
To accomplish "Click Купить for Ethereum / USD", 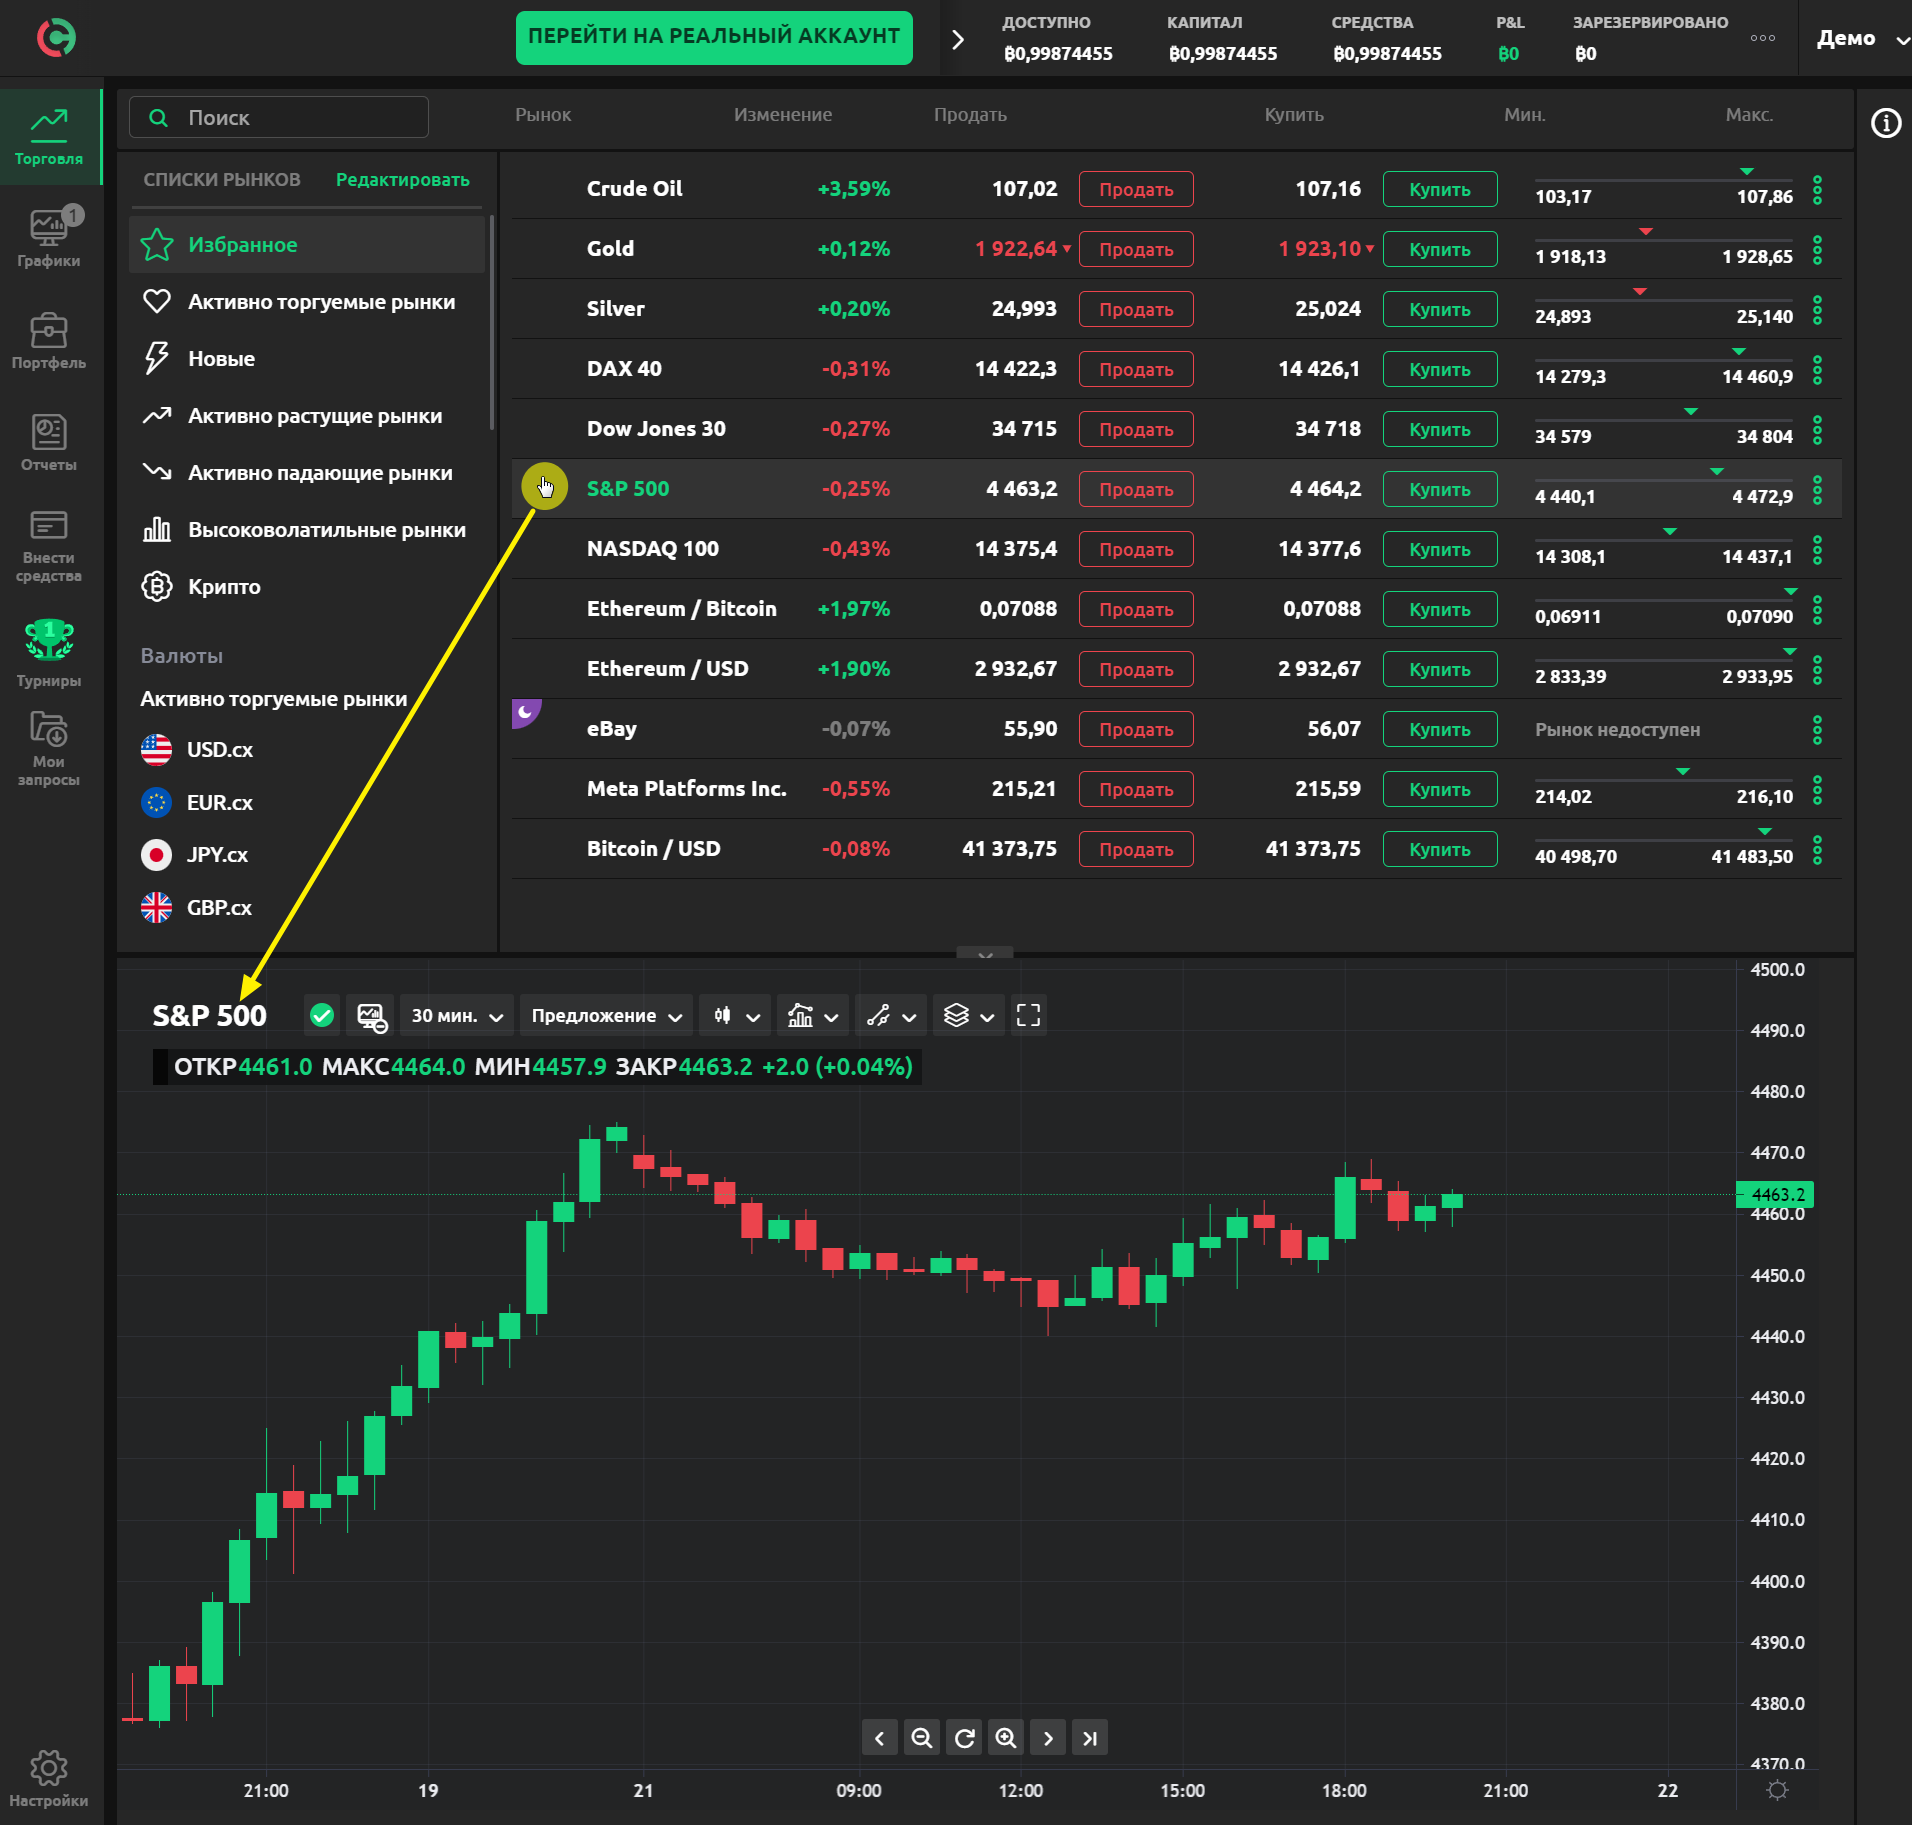I will pos(1440,669).
